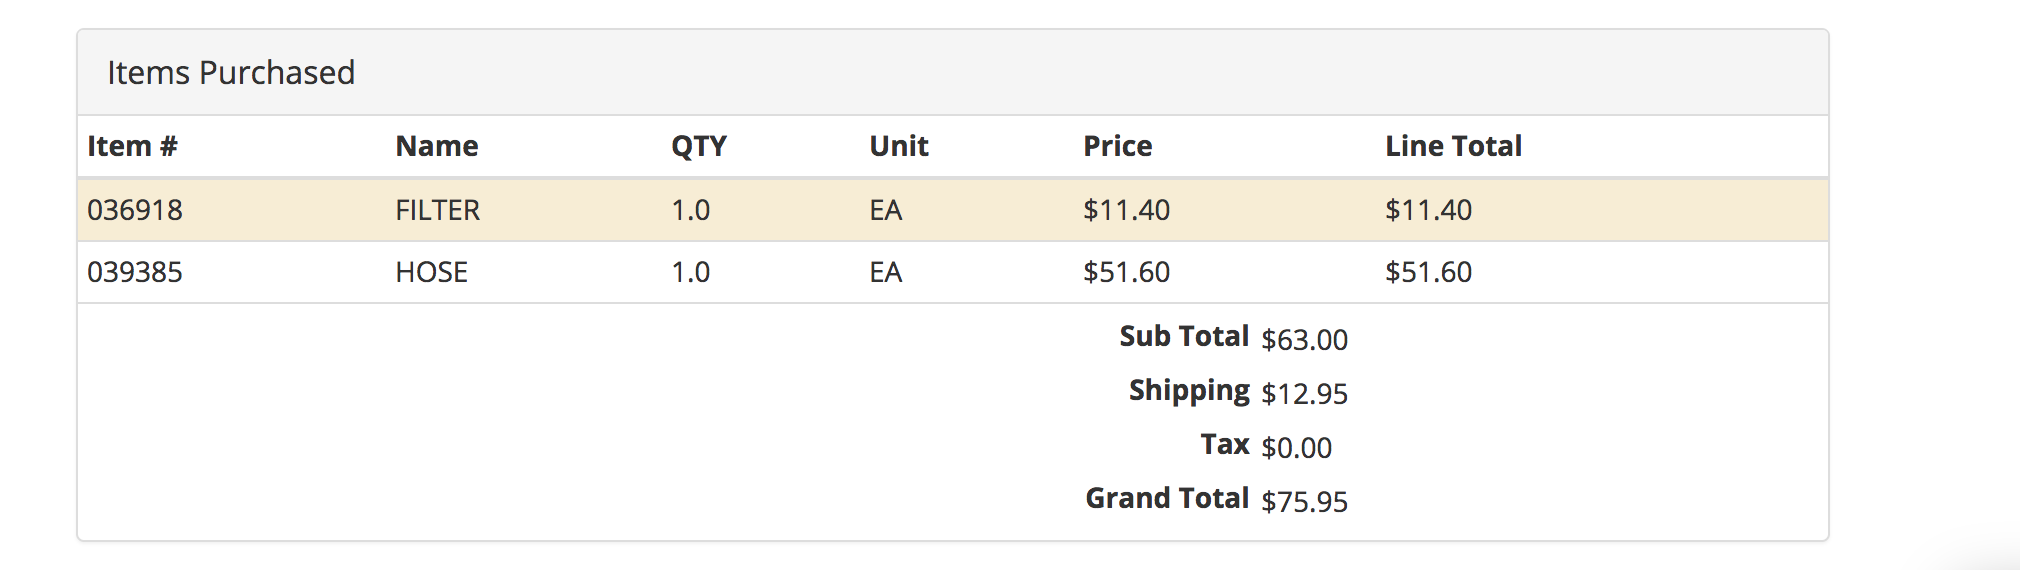The width and height of the screenshot is (2020, 570).
Task: Select the Item # column header
Action: click(132, 146)
